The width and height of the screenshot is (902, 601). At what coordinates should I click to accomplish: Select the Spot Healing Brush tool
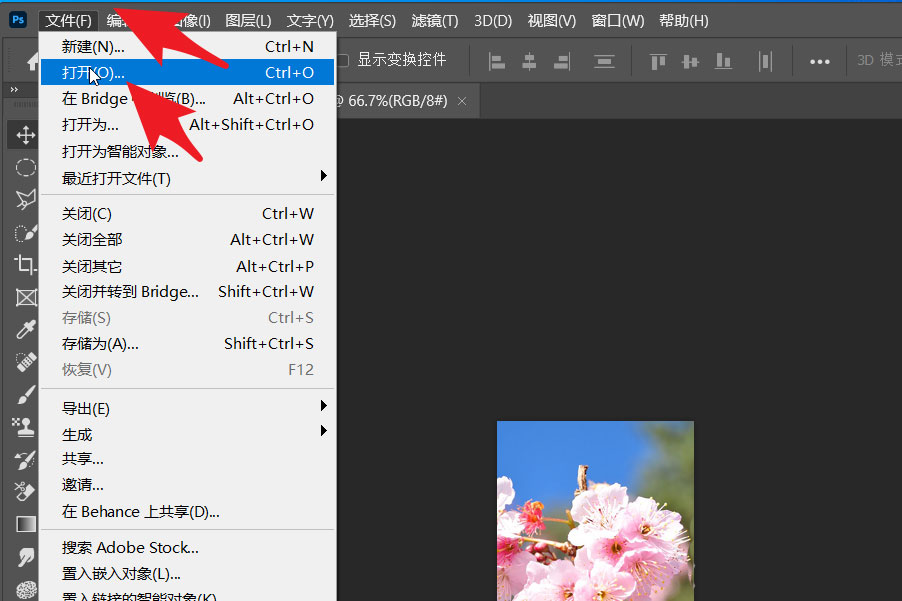tap(25, 362)
